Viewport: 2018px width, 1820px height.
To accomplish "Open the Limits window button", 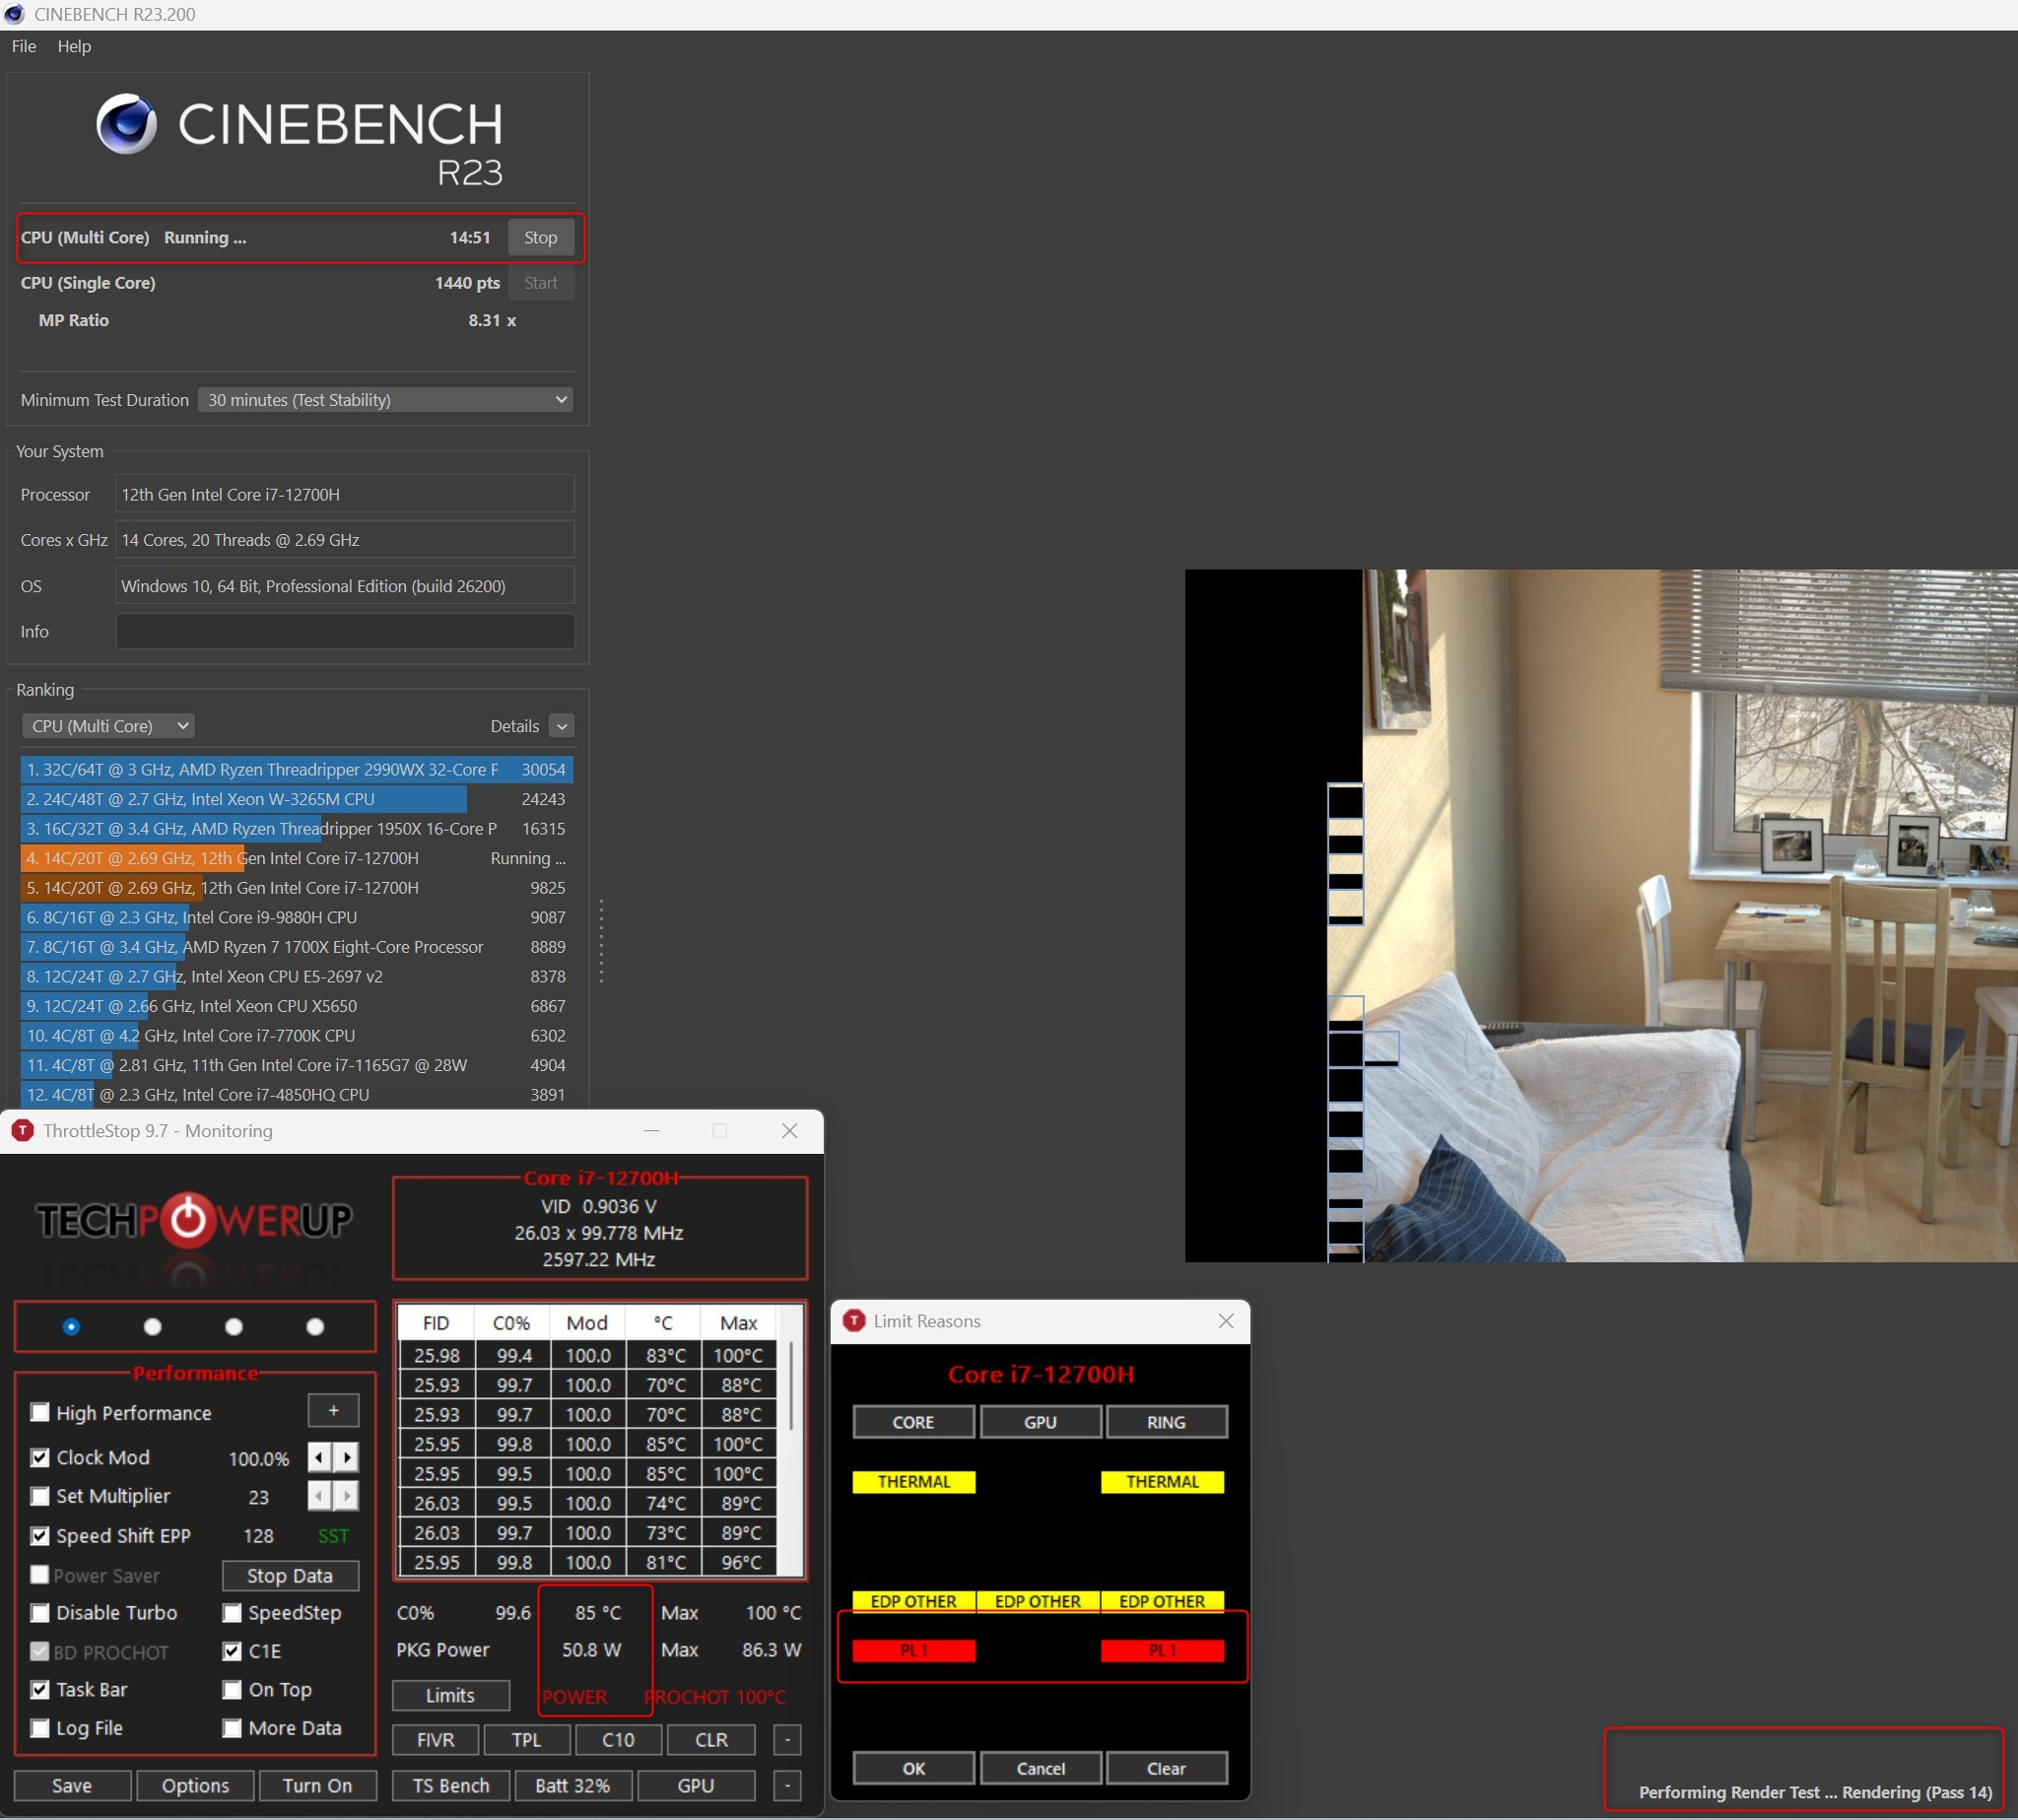I will [451, 1695].
